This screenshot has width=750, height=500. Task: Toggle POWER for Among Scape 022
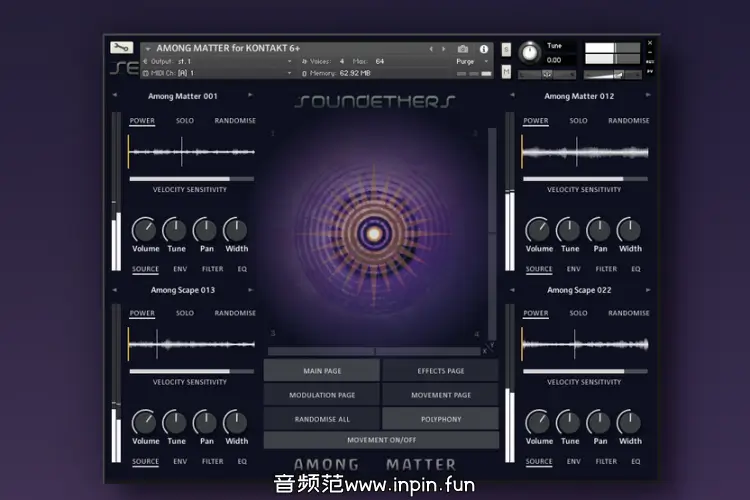point(536,313)
